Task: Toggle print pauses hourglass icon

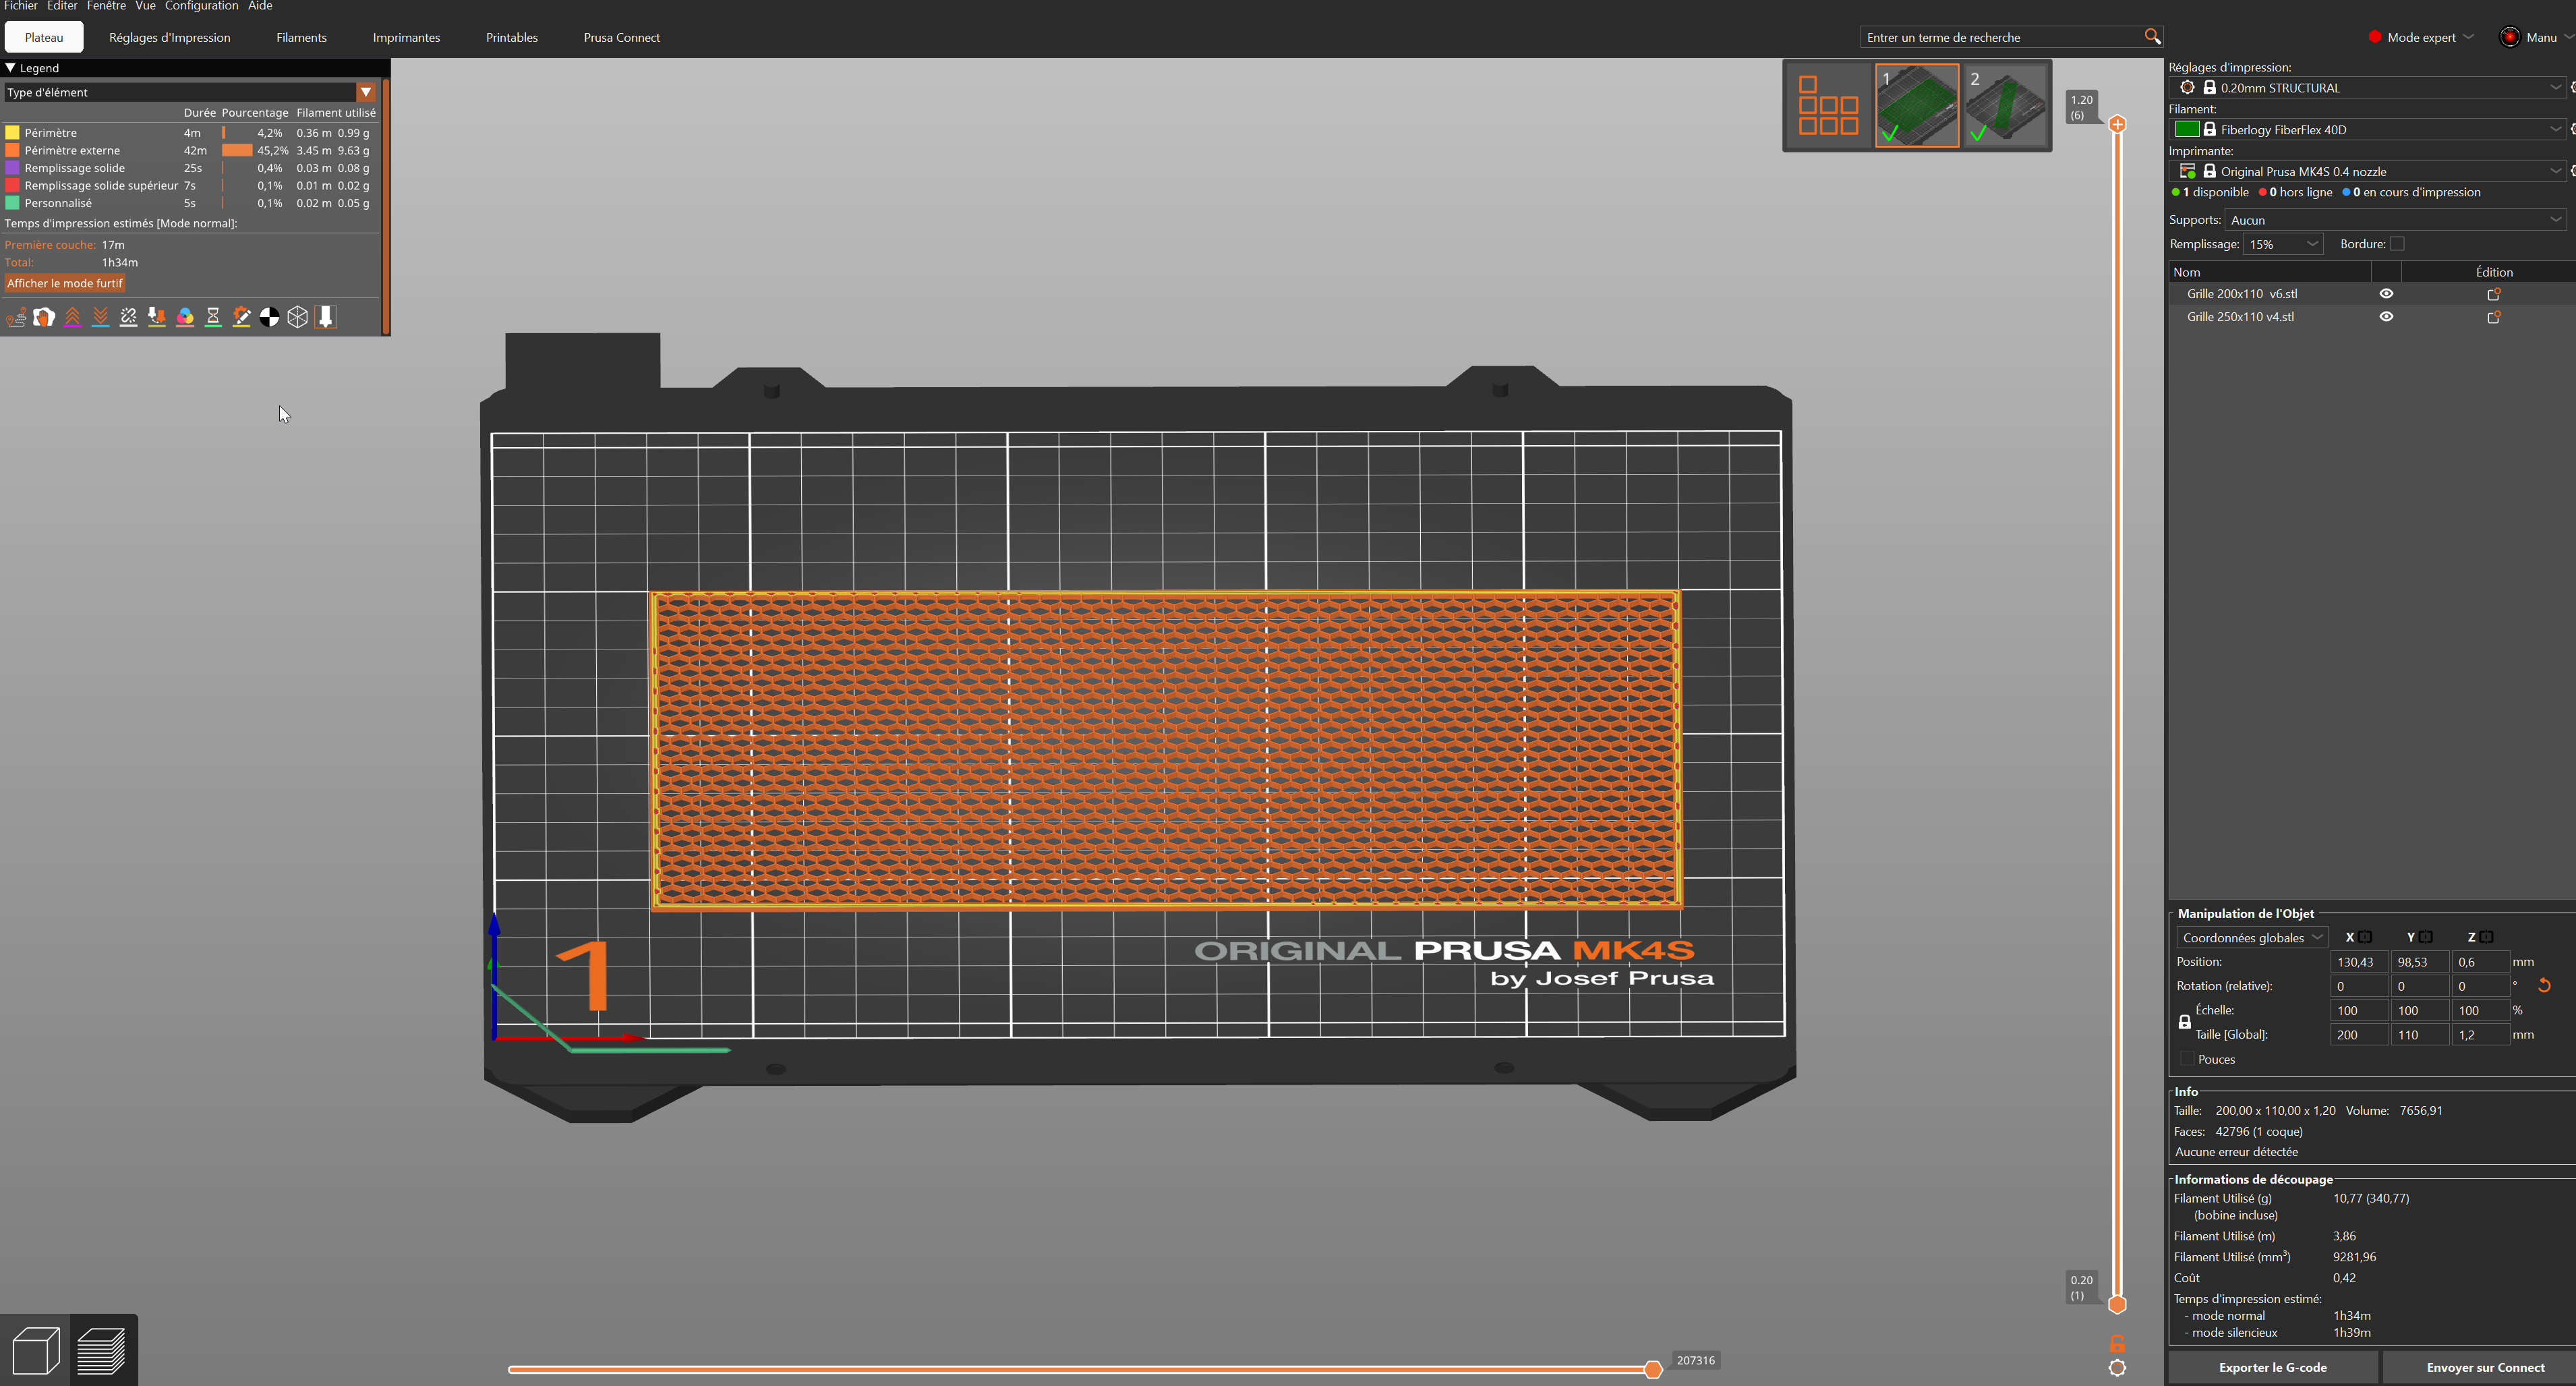Action: click(213, 318)
